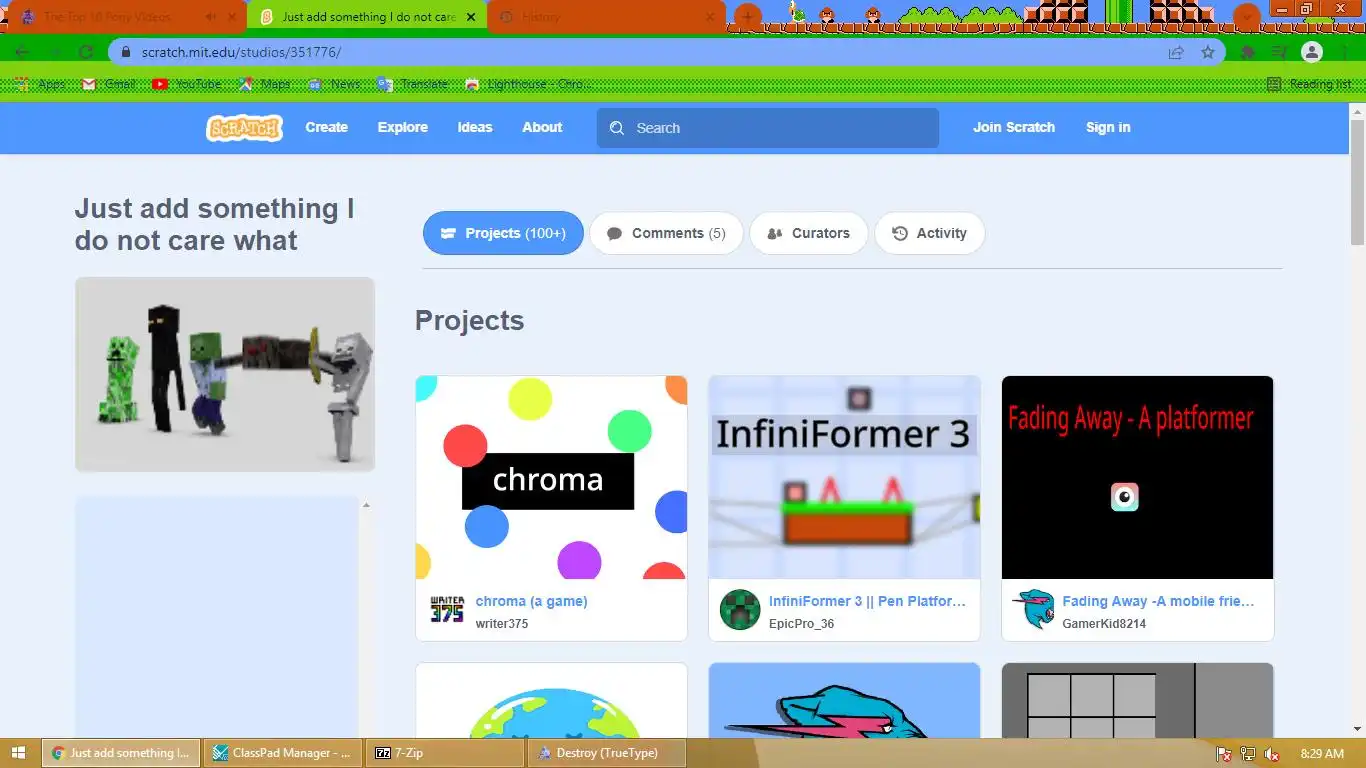The width and height of the screenshot is (1366, 768).
Task: Open the Action Center flag icon
Action: pos(1224,754)
